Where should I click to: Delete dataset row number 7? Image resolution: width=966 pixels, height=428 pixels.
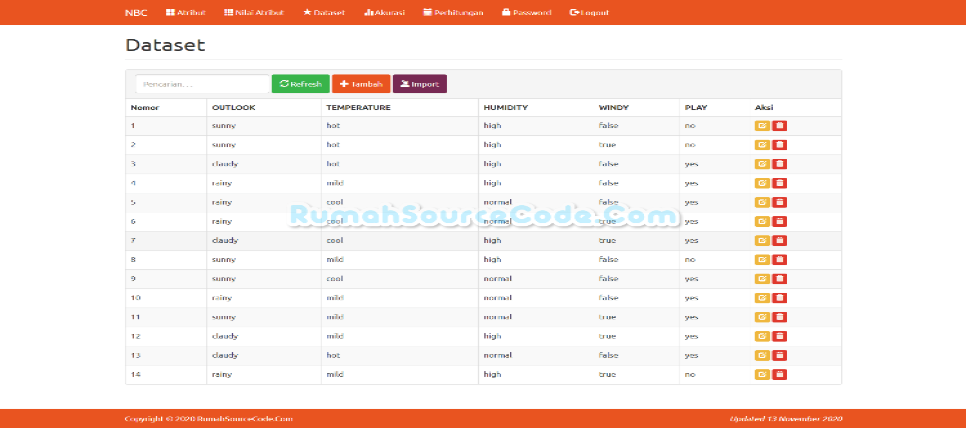(780, 241)
